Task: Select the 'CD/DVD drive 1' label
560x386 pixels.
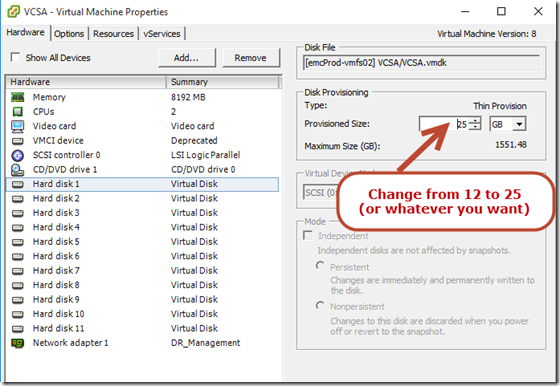Action: (x=65, y=170)
